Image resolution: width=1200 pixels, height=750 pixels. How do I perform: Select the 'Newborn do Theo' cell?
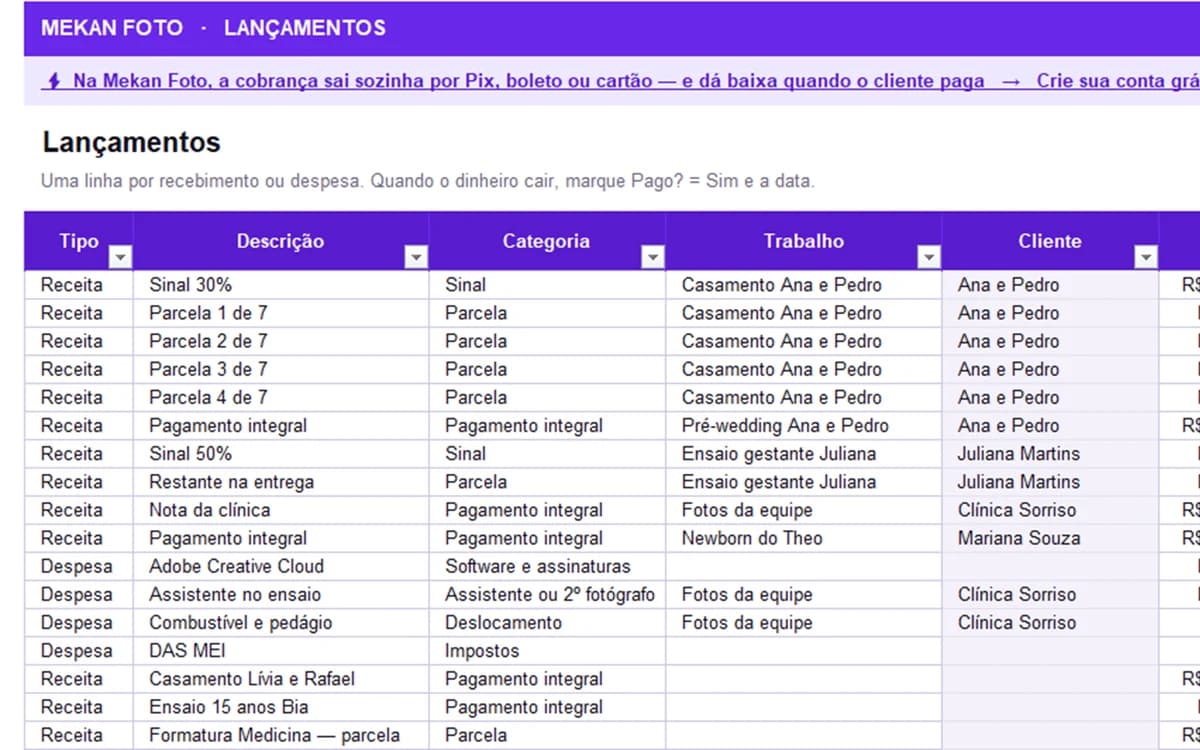(x=804, y=538)
